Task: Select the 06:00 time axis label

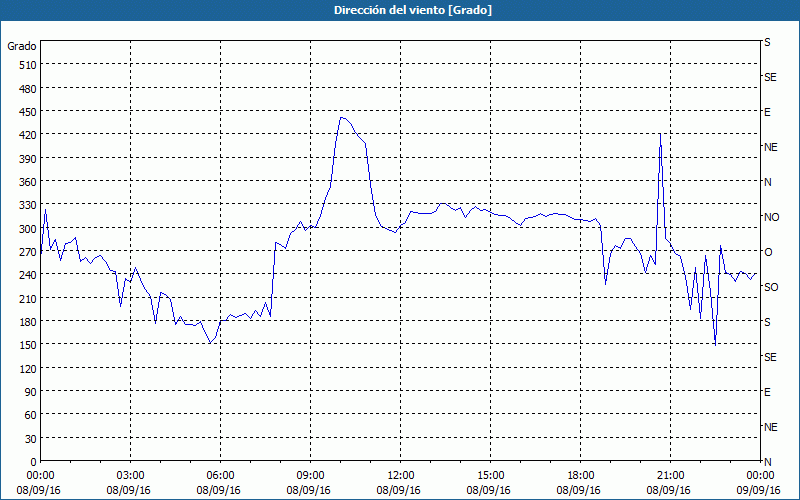Action: [220, 476]
